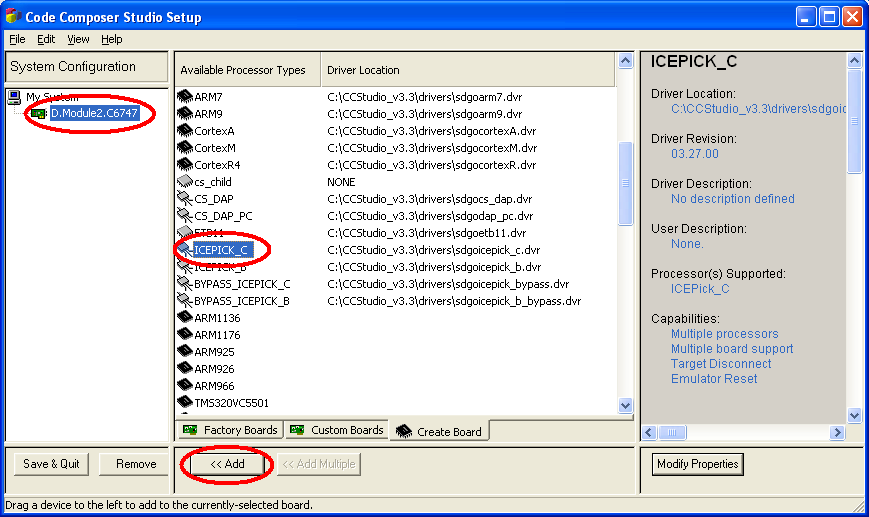The height and width of the screenshot is (517, 869).
Task: Maximize the Code Composer Studio Setup window
Action: pos(829,17)
